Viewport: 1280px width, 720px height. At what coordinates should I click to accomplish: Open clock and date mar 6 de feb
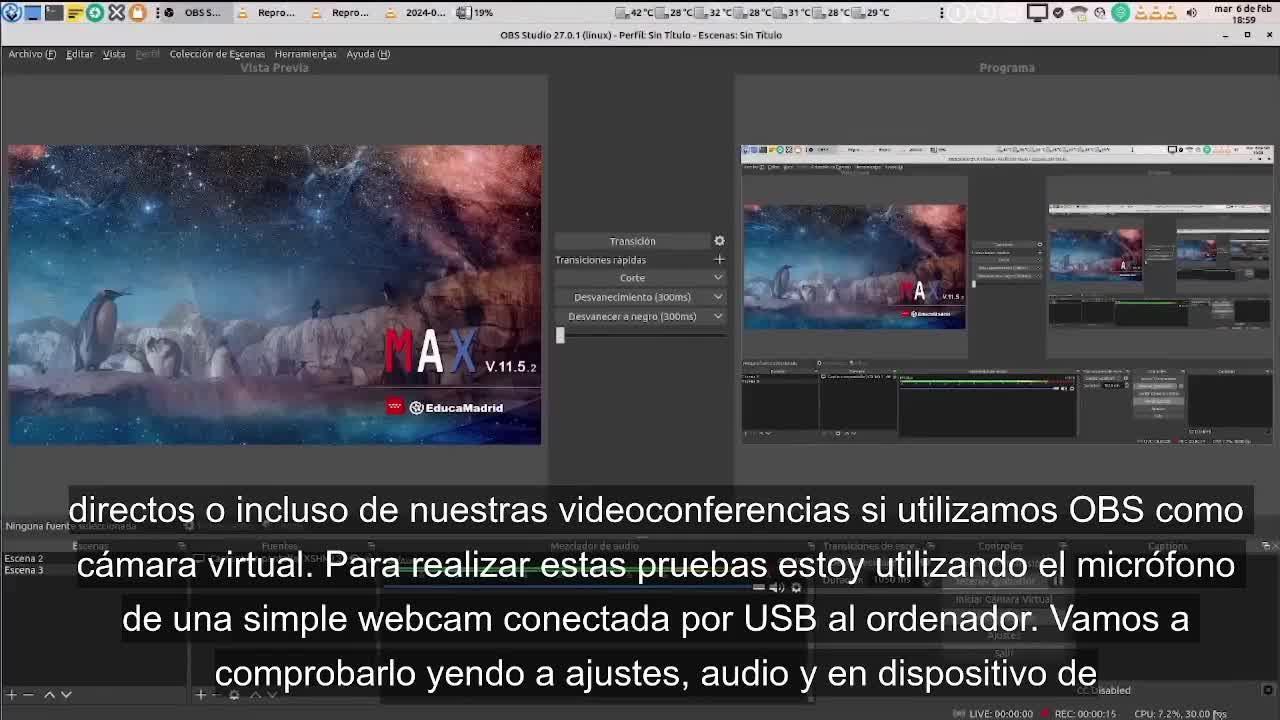1244,13
